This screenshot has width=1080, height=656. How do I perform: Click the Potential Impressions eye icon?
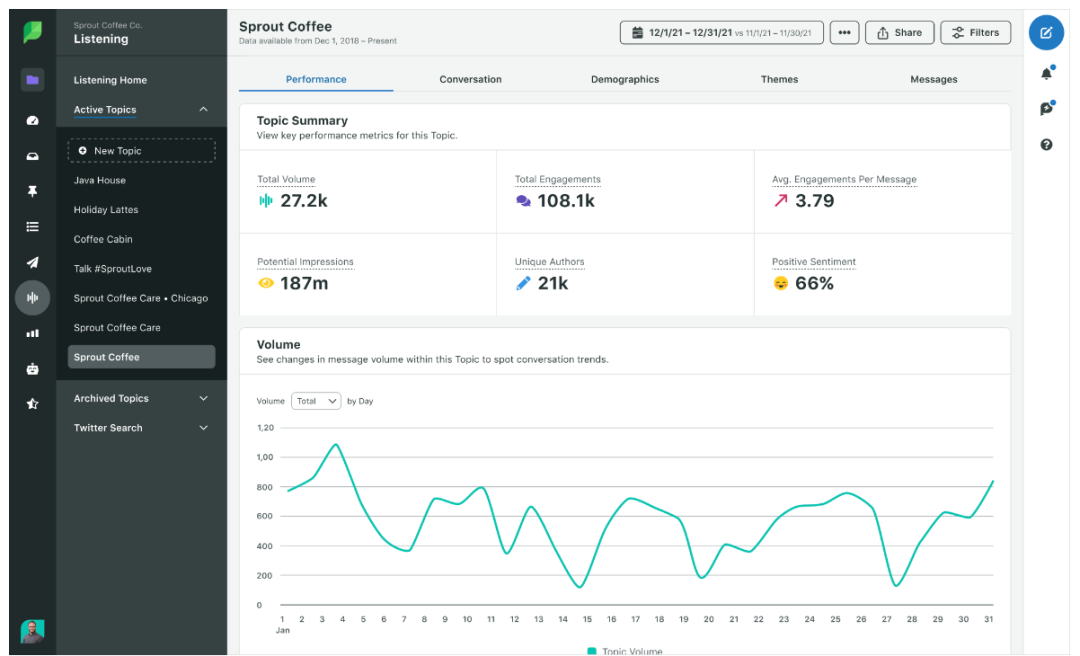[x=266, y=283]
